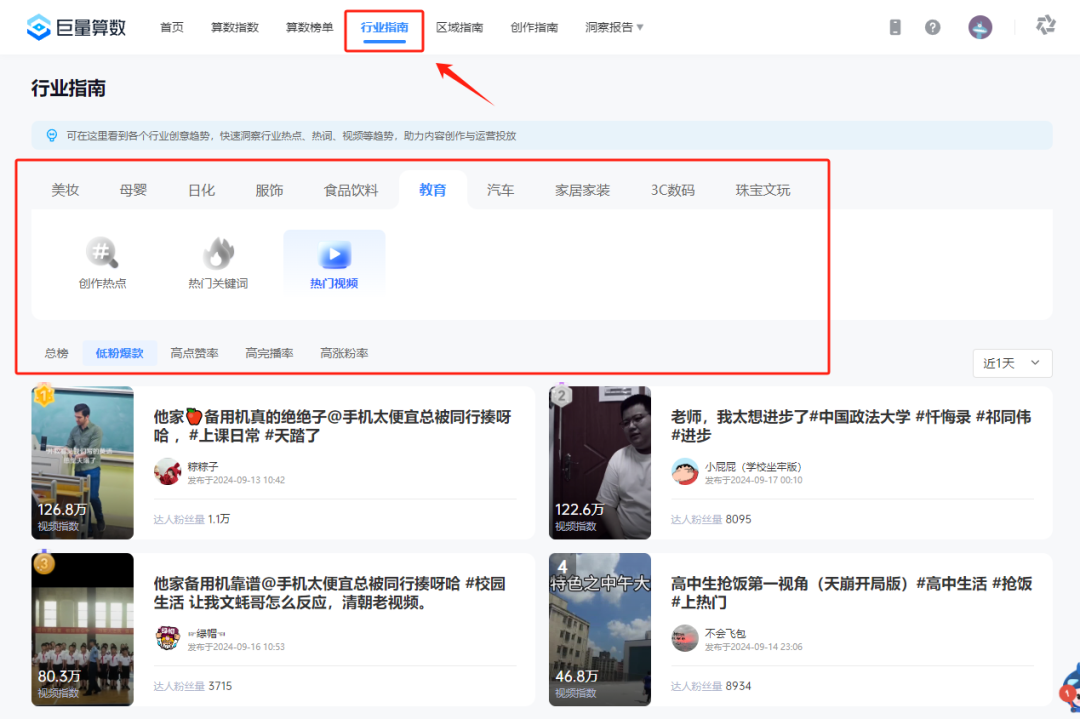
Task: Click the colorful icon at top right corner
Action: point(1045,27)
